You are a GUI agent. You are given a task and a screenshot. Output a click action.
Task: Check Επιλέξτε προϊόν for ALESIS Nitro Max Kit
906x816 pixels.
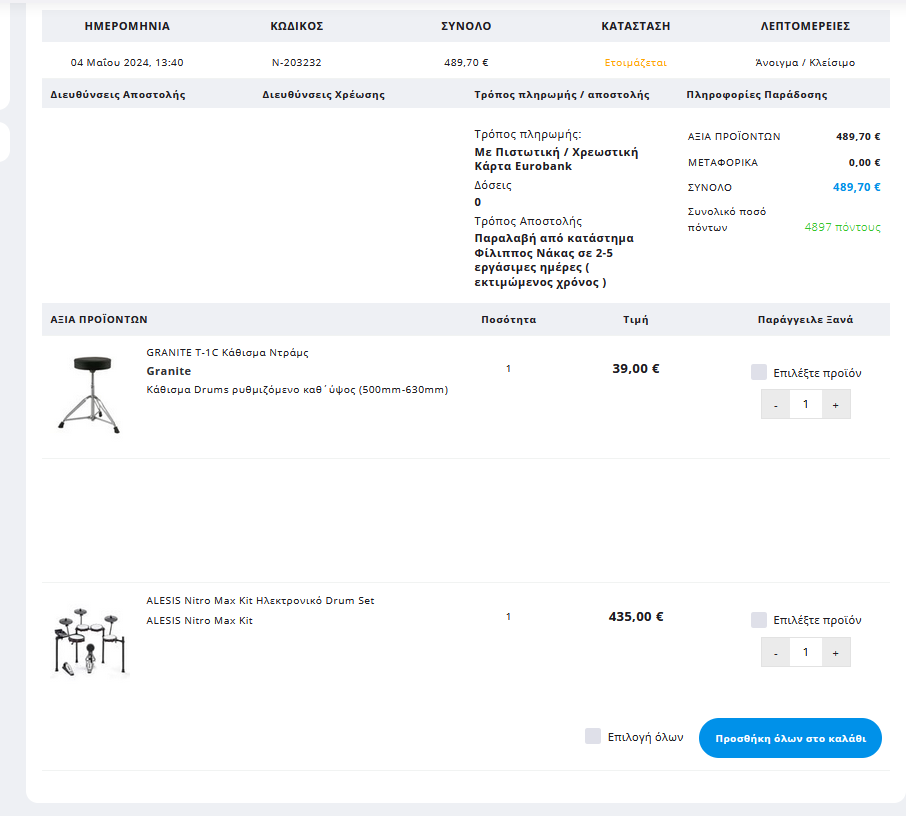click(759, 620)
